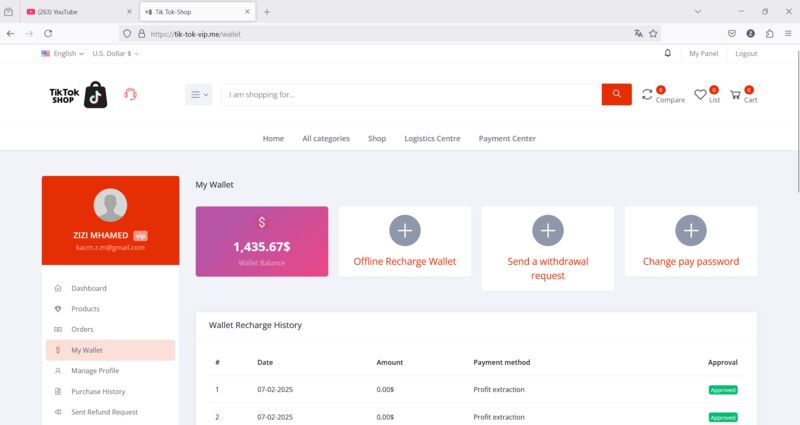Open the wishlist heart icon
800x425 pixels.
(x=700, y=94)
